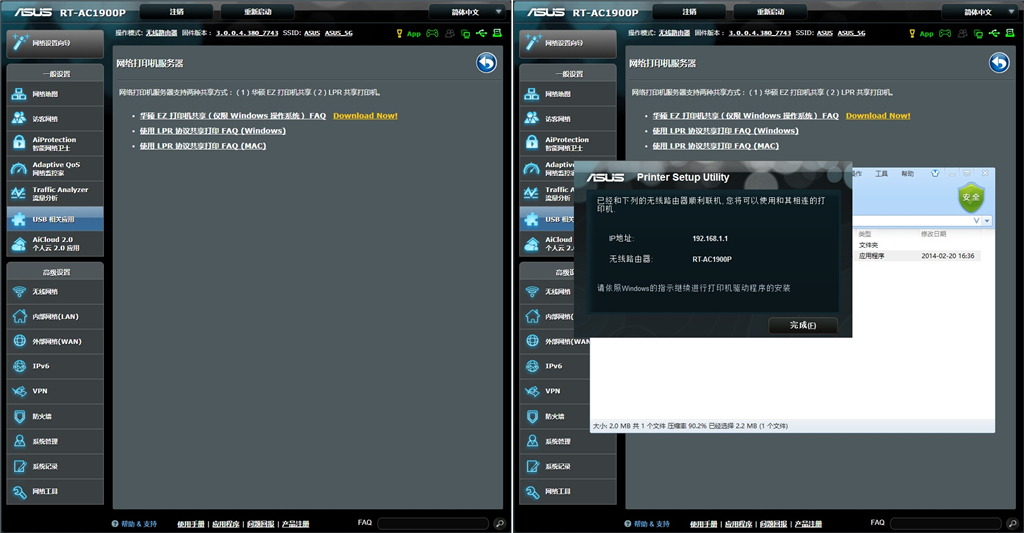The height and width of the screenshot is (533, 1024).
Task: Click game controller status icon in left screenshot
Action: click(432, 33)
